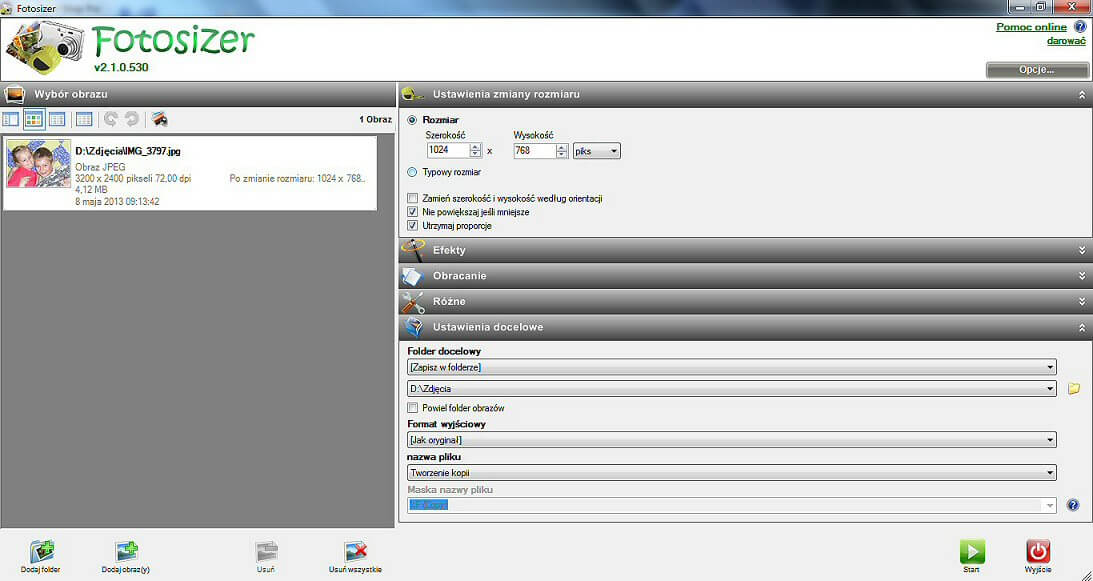This screenshot has height=581, width=1093.
Task: Click the help icon next to file name mask
Action: pos(1073,505)
